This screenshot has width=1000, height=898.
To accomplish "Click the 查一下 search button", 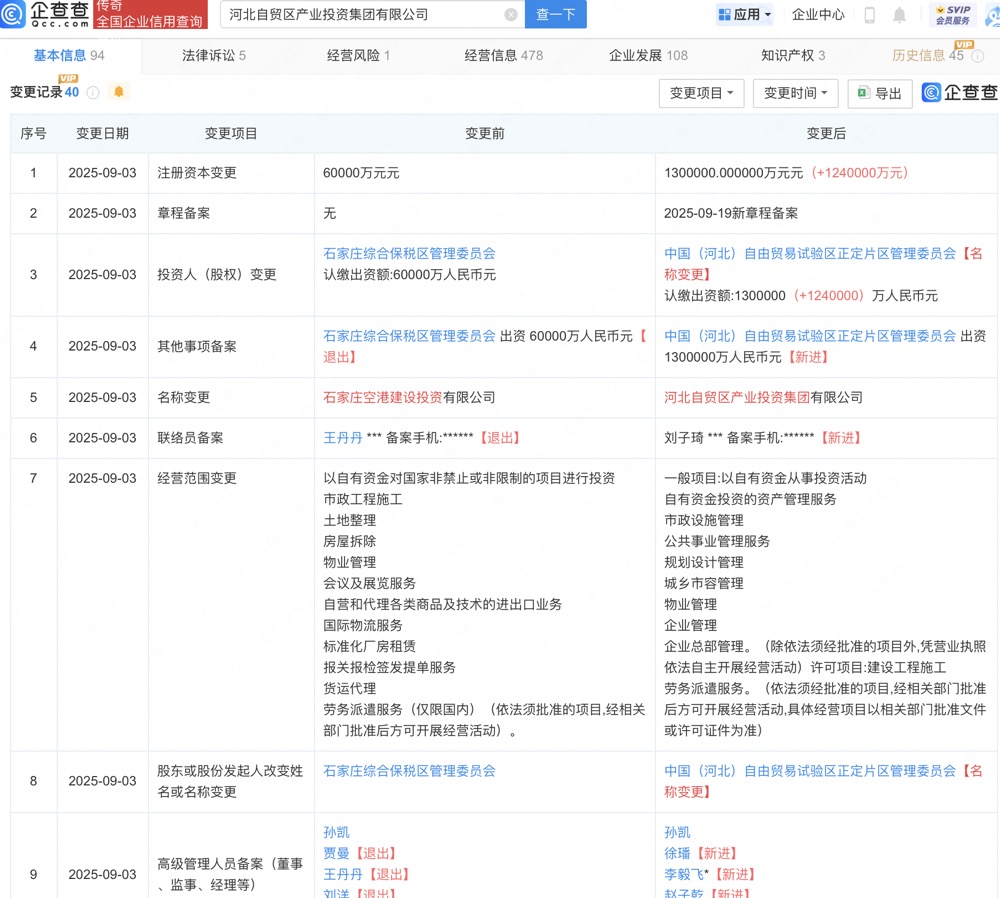I will click(555, 15).
